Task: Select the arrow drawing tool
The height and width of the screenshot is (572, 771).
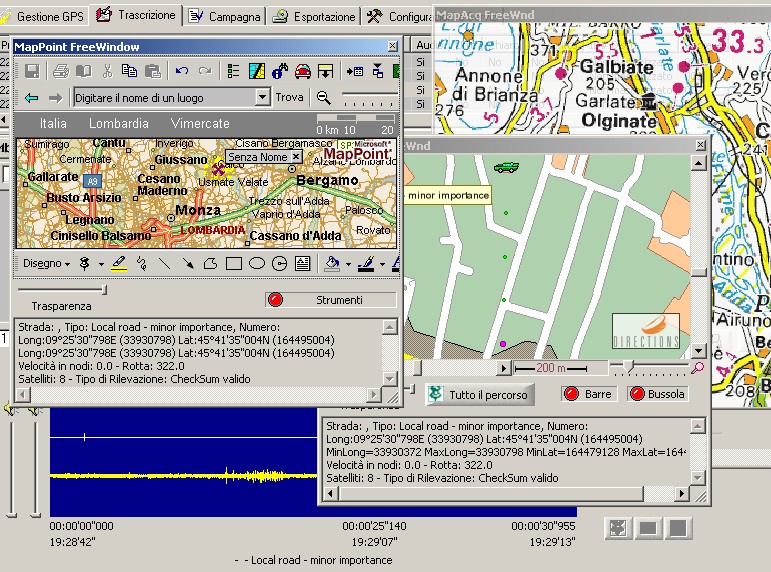Action: pos(187,264)
